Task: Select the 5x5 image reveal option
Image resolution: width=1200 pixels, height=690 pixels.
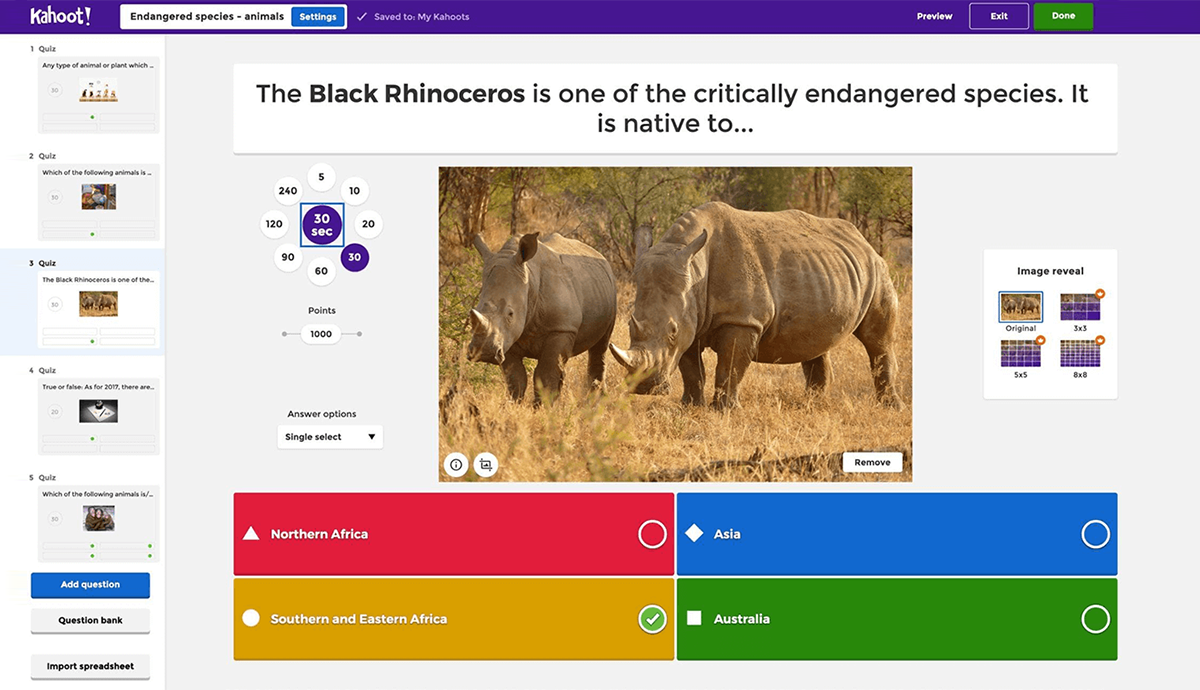Action: click(x=1021, y=354)
